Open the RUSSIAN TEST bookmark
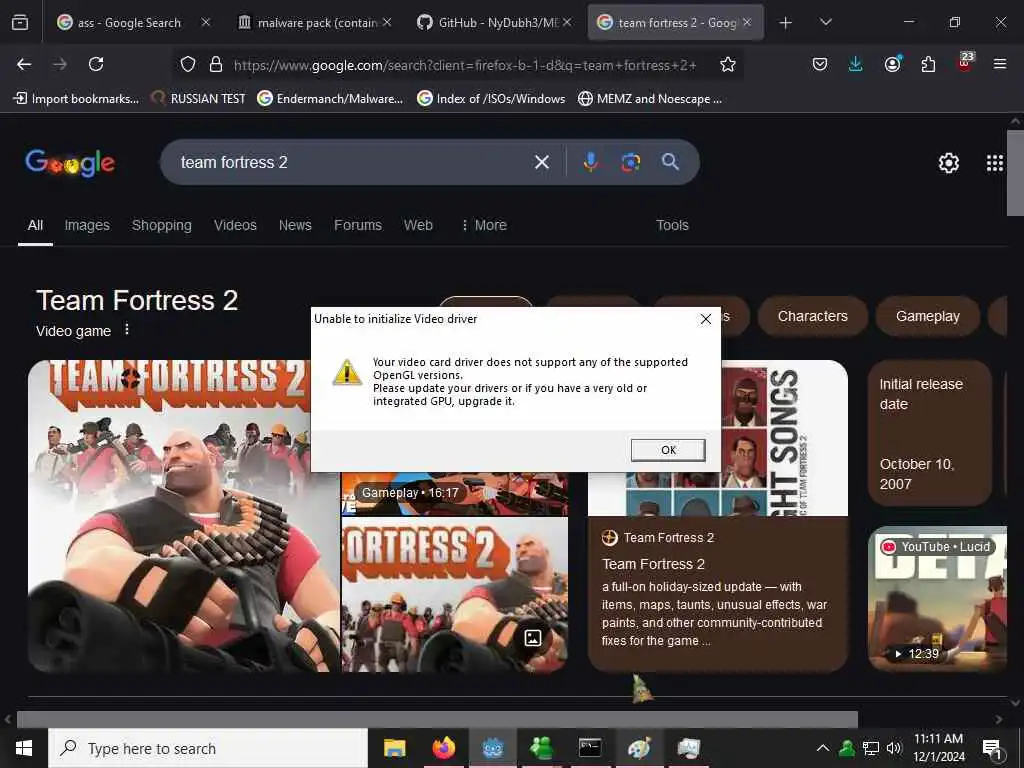The height and width of the screenshot is (768, 1024). coord(198,99)
